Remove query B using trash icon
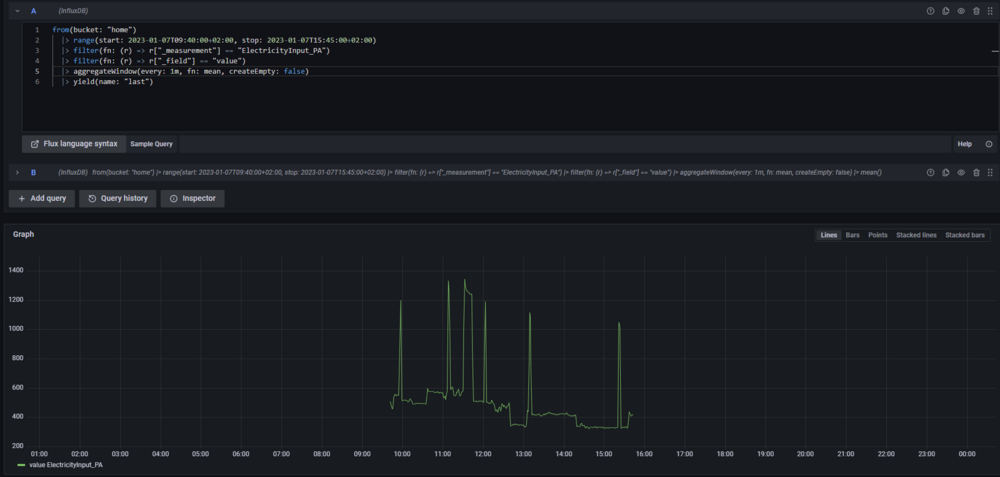 click(976, 172)
